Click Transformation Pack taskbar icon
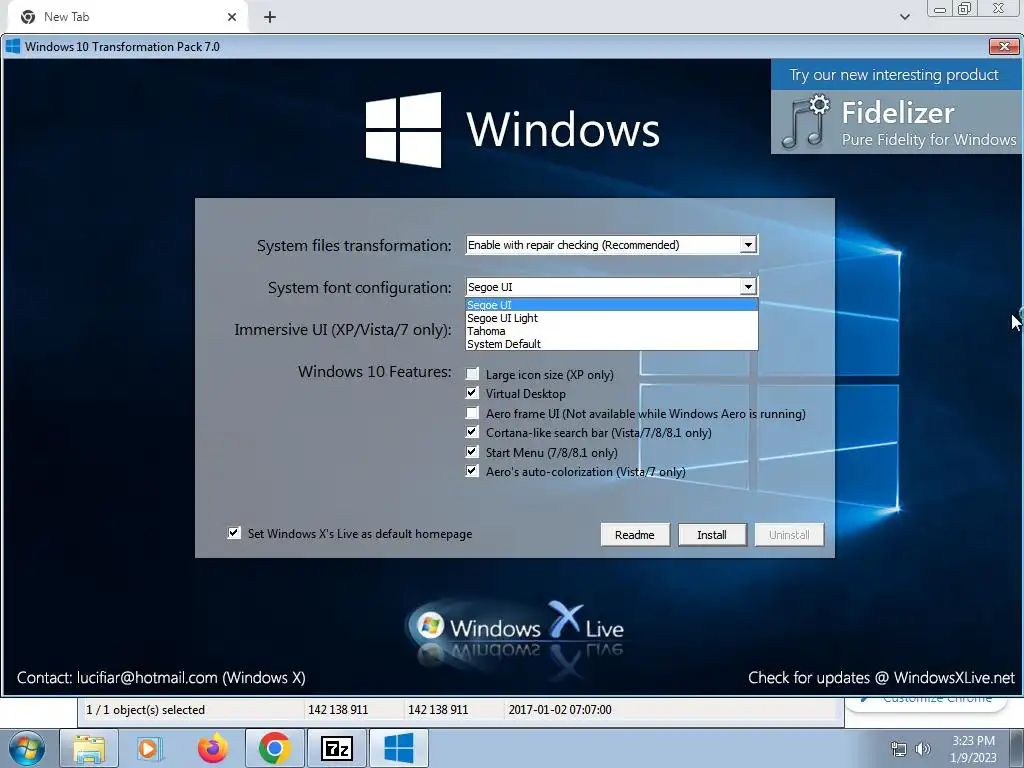1024x768 pixels. (x=398, y=748)
